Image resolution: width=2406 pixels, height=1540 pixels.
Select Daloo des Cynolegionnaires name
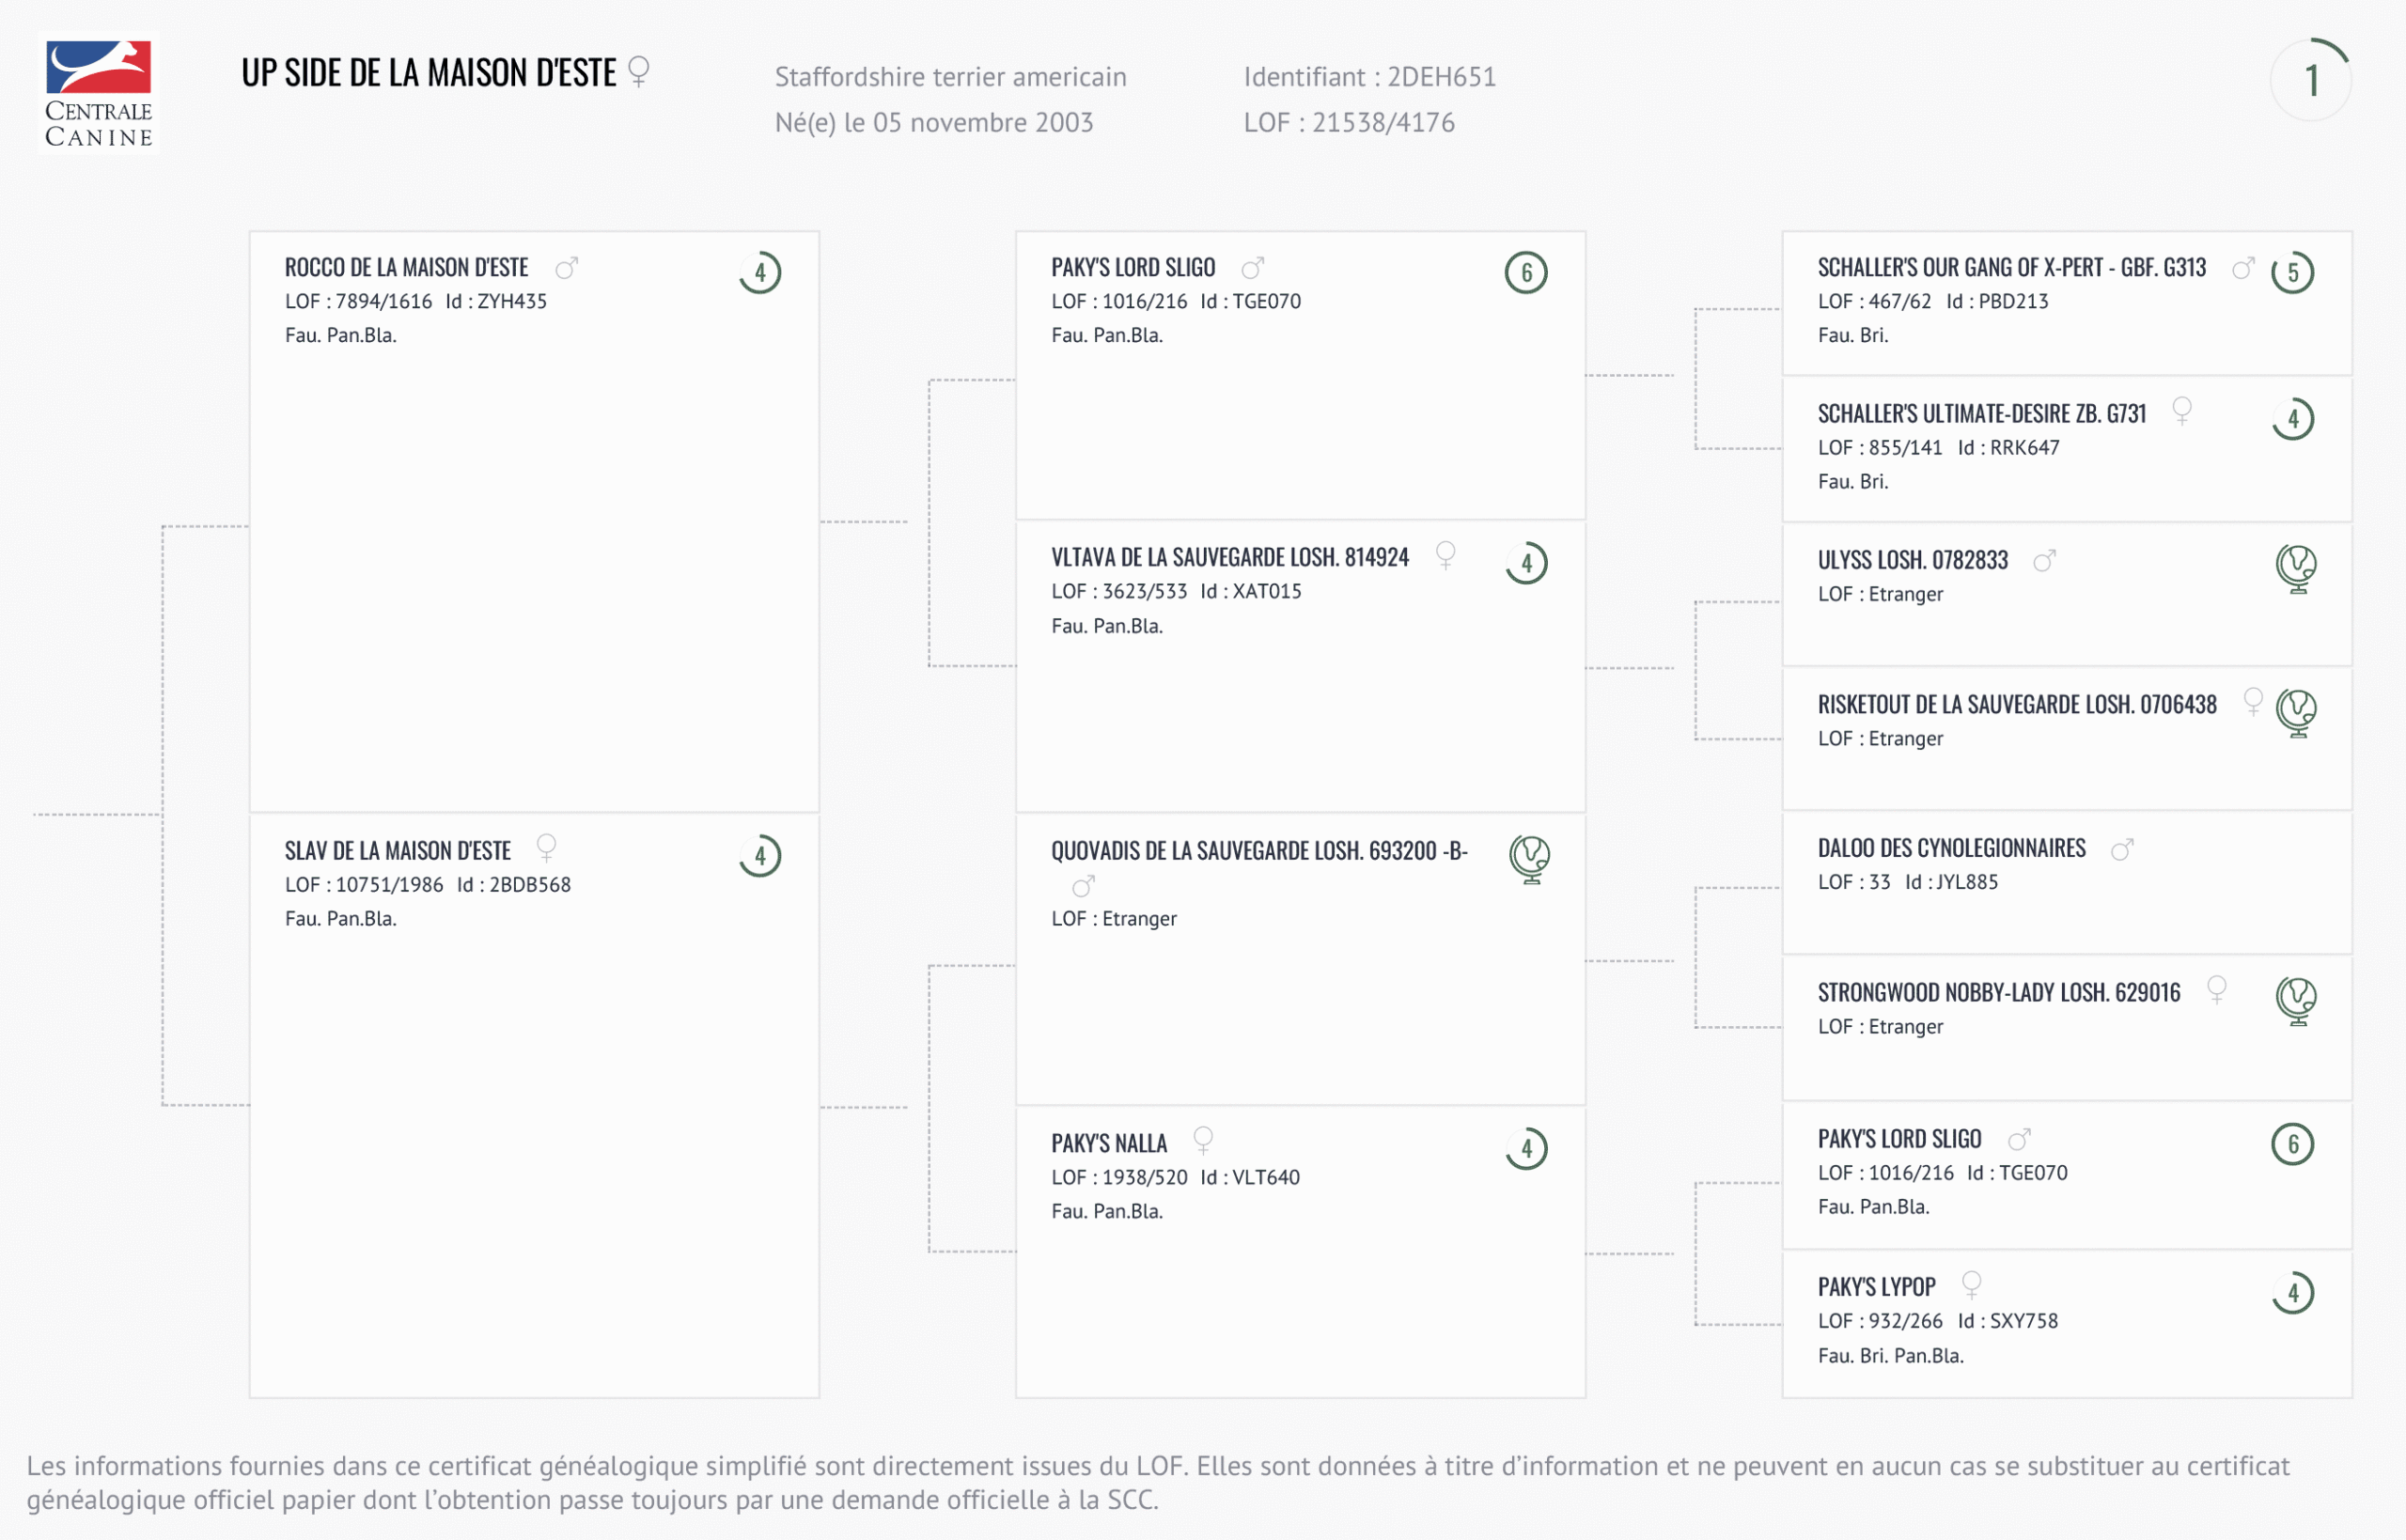(x=1951, y=848)
